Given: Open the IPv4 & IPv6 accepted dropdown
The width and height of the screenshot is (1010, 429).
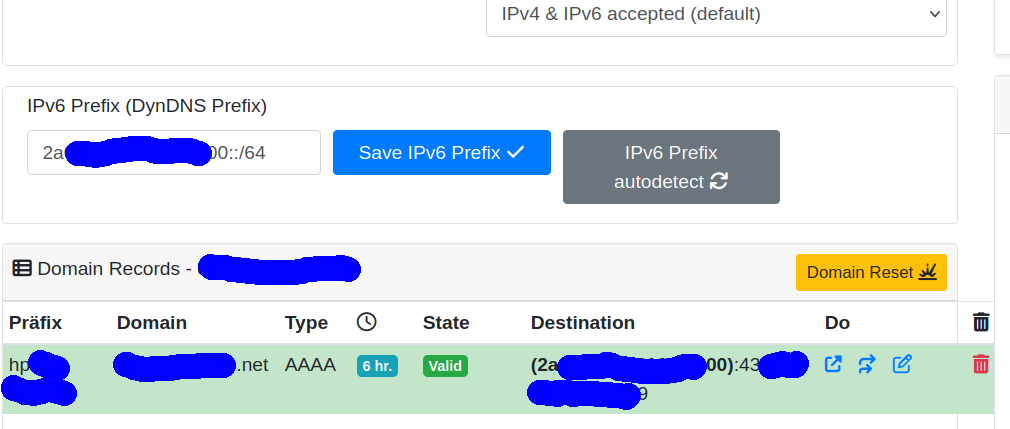Looking at the screenshot, I should point(716,14).
